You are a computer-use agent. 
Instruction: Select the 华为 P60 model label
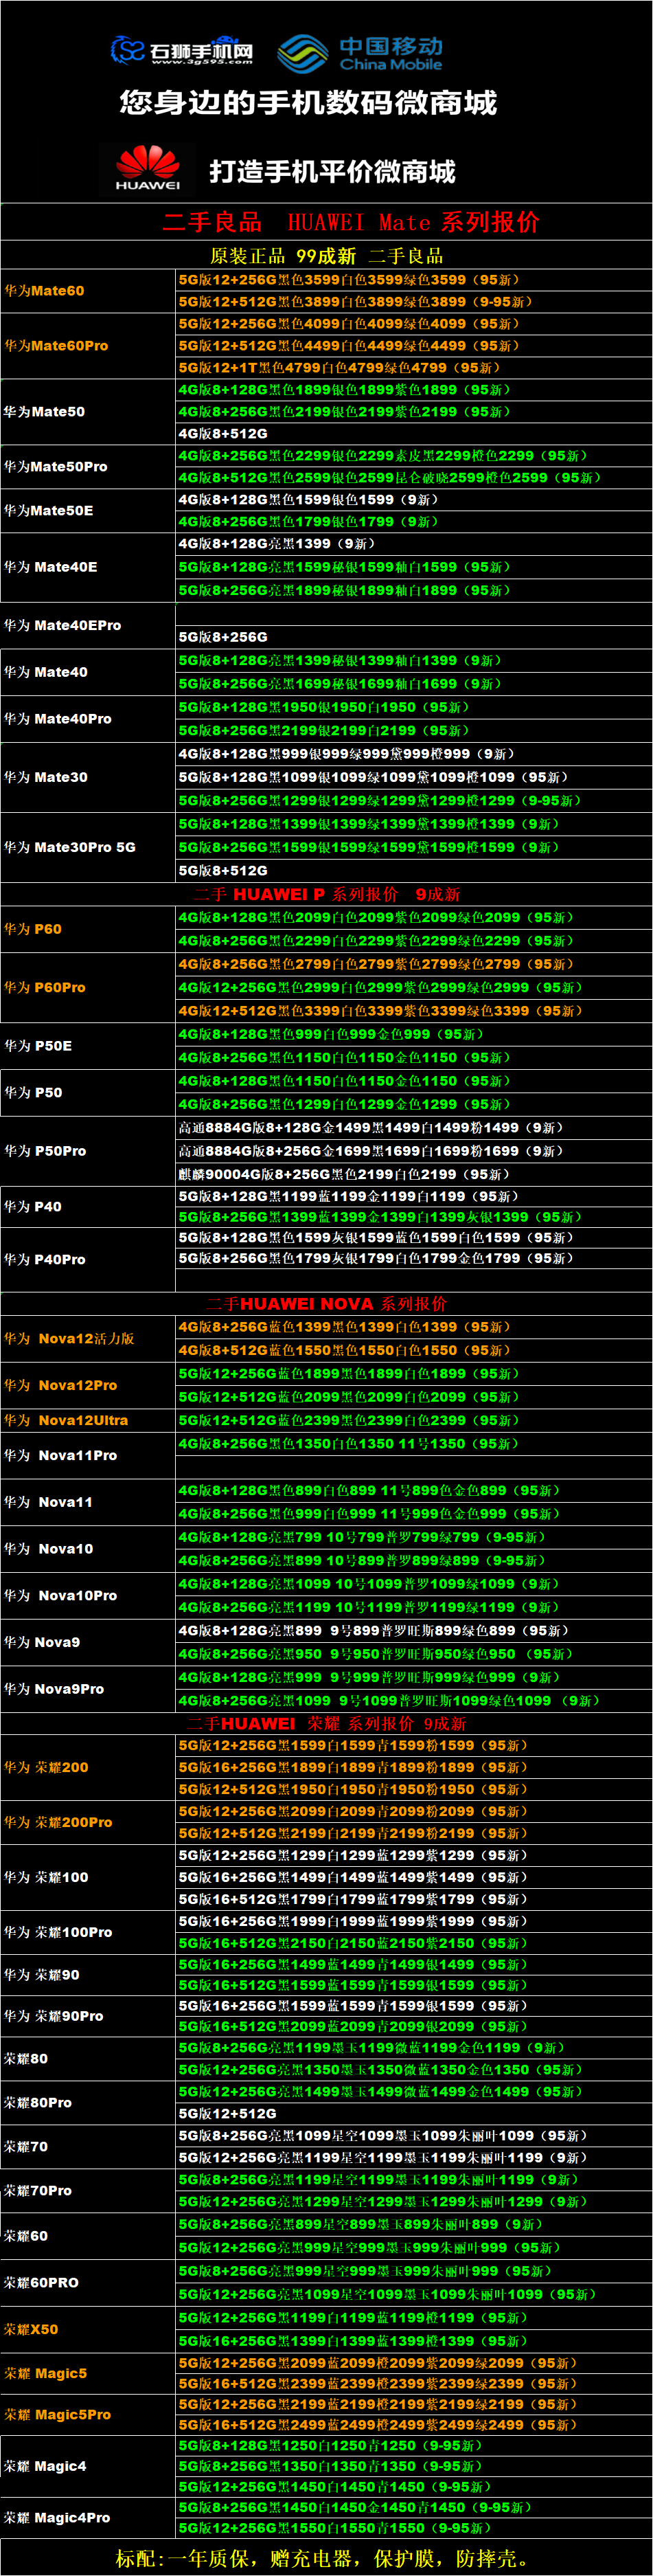(x=33, y=929)
